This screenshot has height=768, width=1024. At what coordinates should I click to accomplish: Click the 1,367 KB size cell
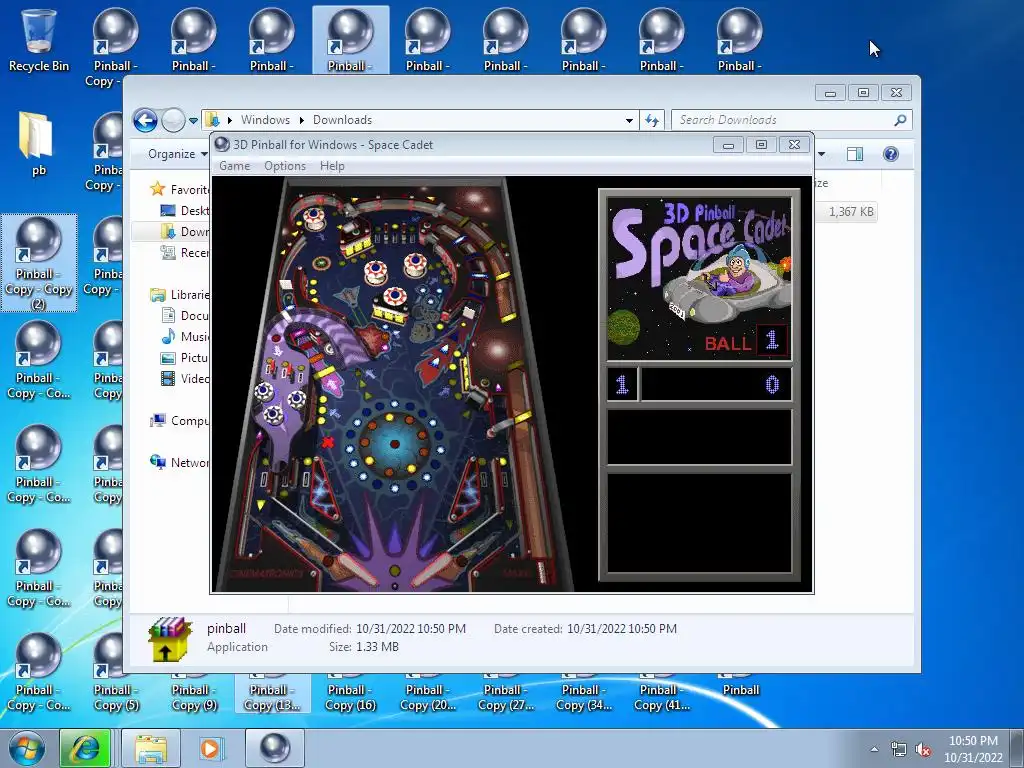pyautogui.click(x=850, y=212)
